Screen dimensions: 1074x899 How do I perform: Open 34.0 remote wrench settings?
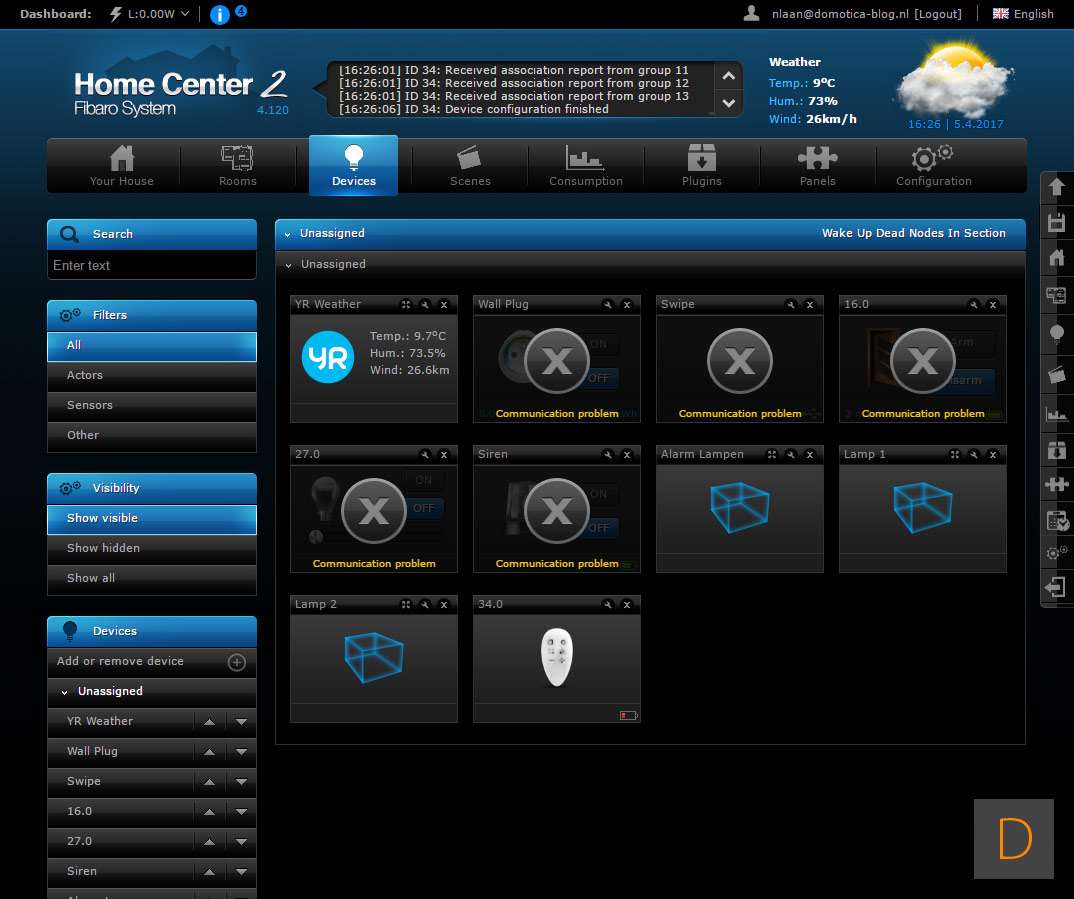(x=608, y=605)
